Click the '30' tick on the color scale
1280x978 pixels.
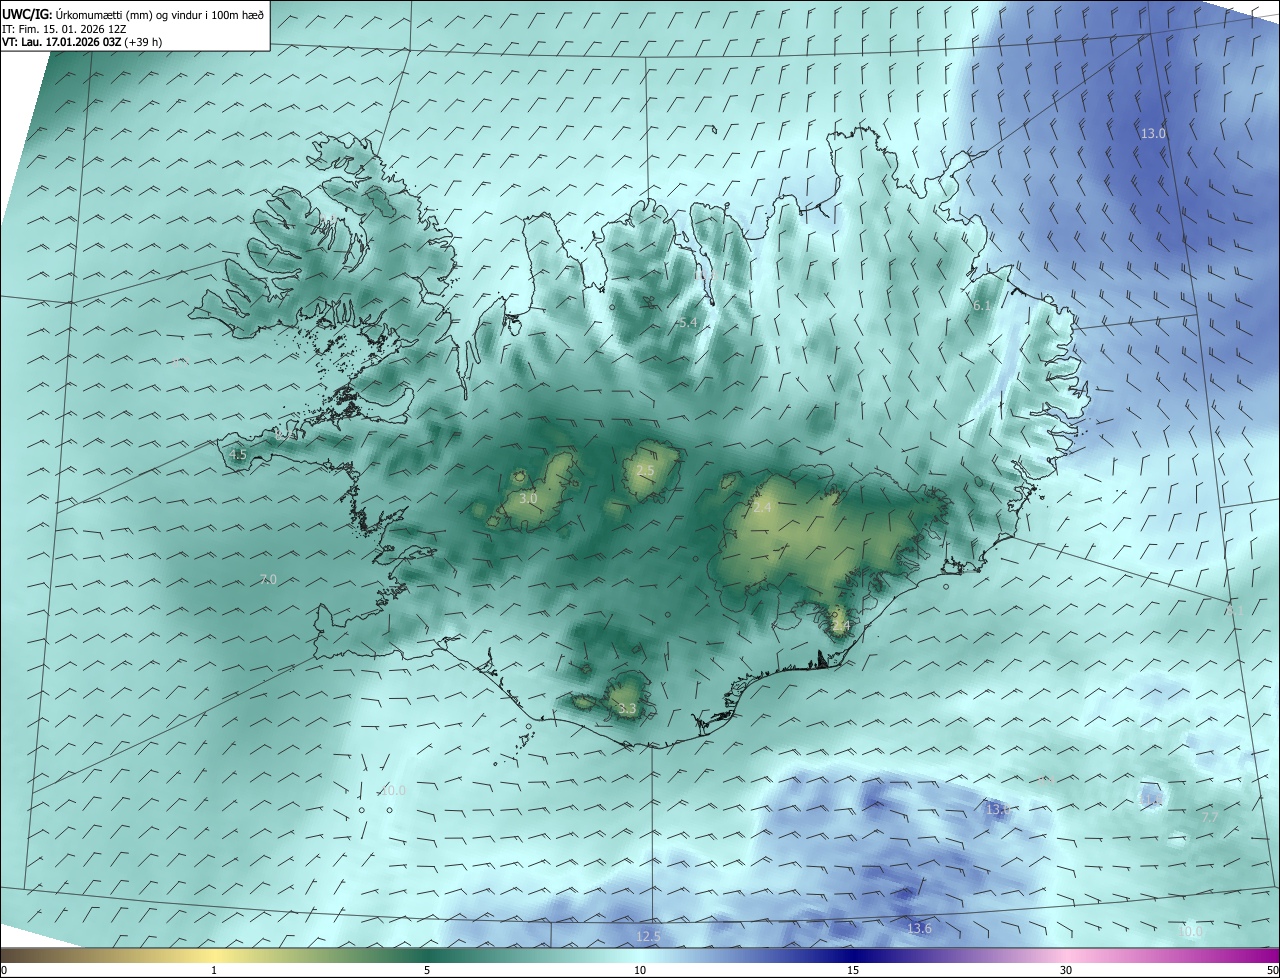[x=1066, y=971]
